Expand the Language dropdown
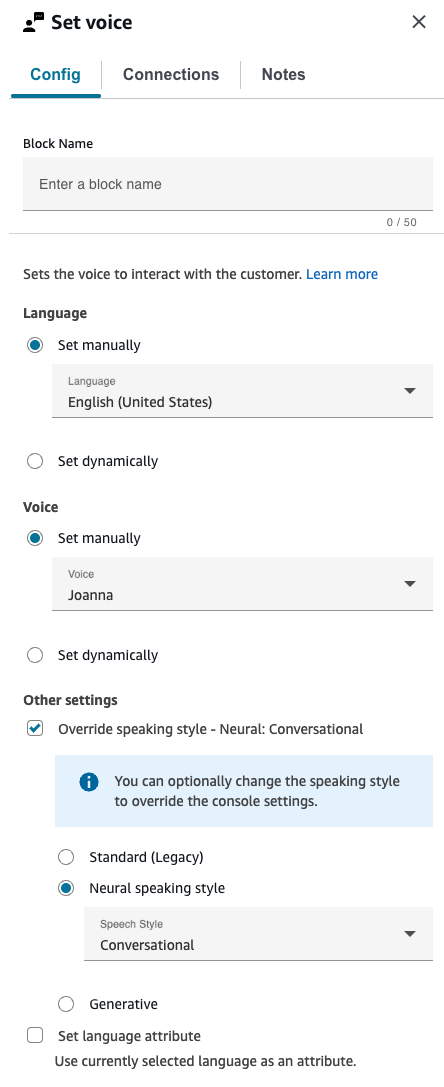The height and width of the screenshot is (1087, 444). 242,391
